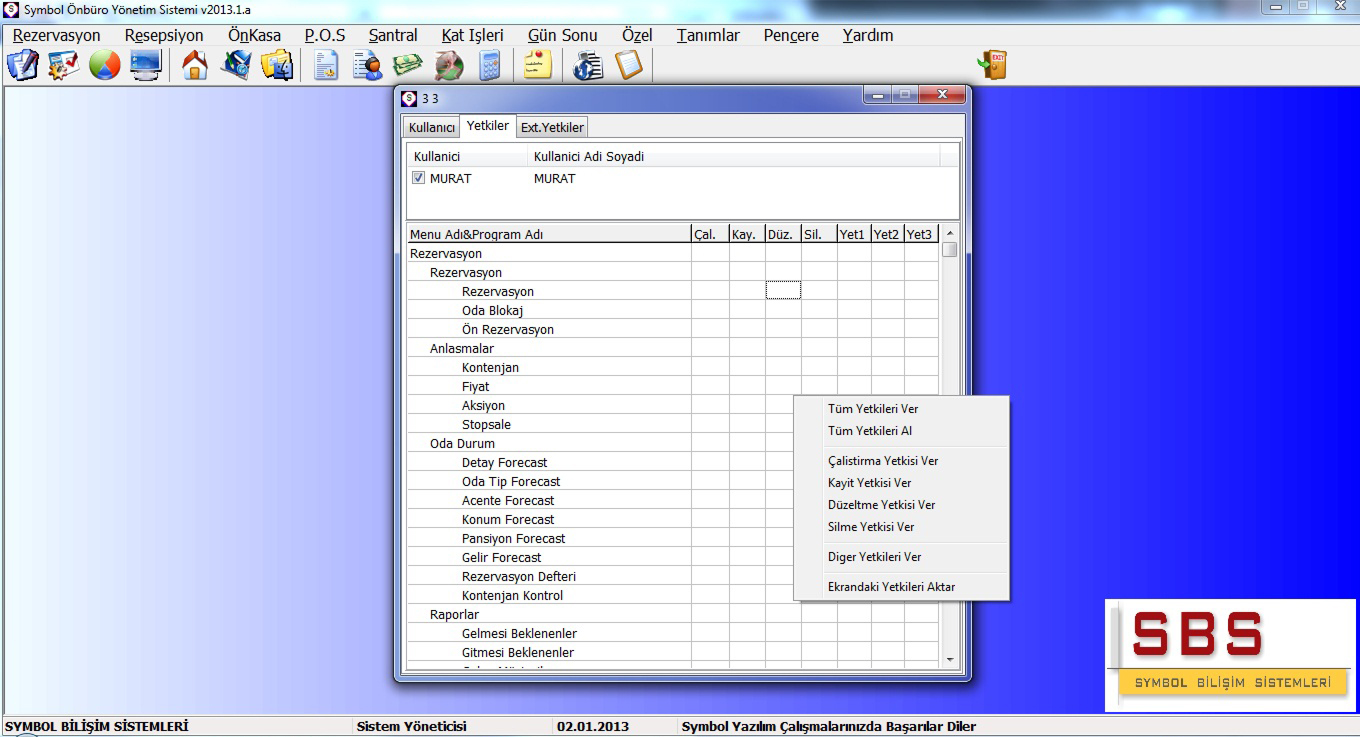Click the clipboard-with-pen toolbar icon

[22, 65]
